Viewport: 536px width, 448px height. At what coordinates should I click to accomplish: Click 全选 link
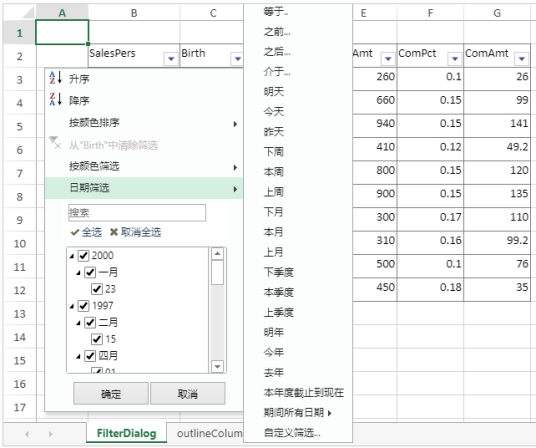92,232
